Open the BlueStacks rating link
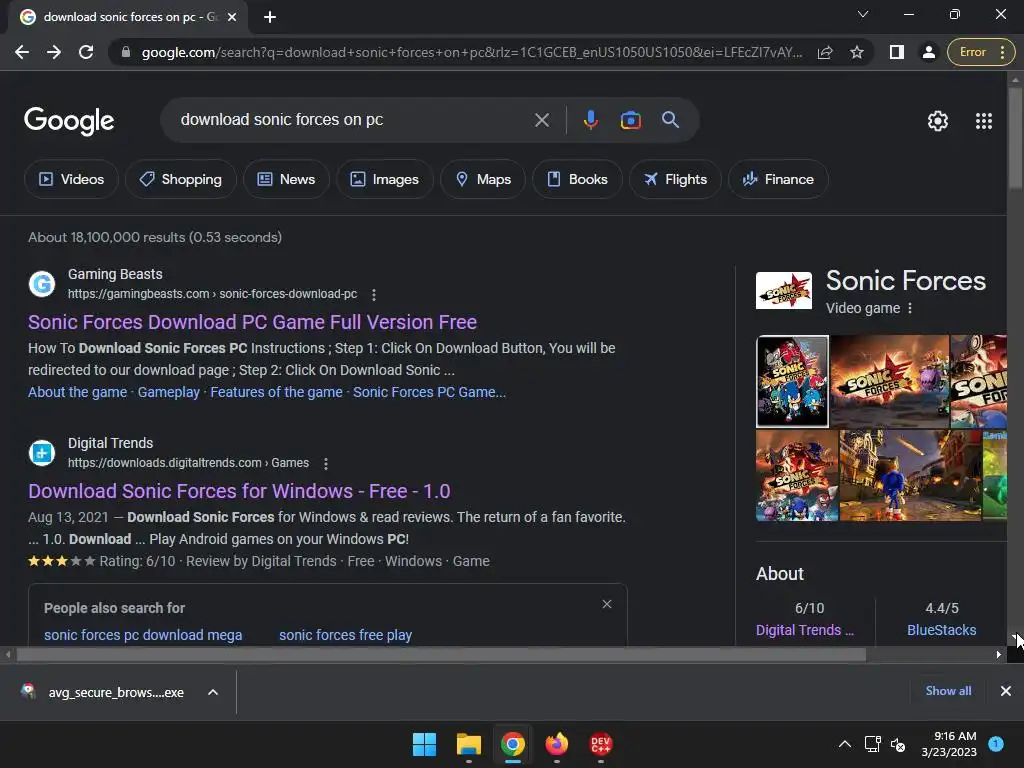Viewport: 1024px width, 768px height. click(x=941, y=630)
